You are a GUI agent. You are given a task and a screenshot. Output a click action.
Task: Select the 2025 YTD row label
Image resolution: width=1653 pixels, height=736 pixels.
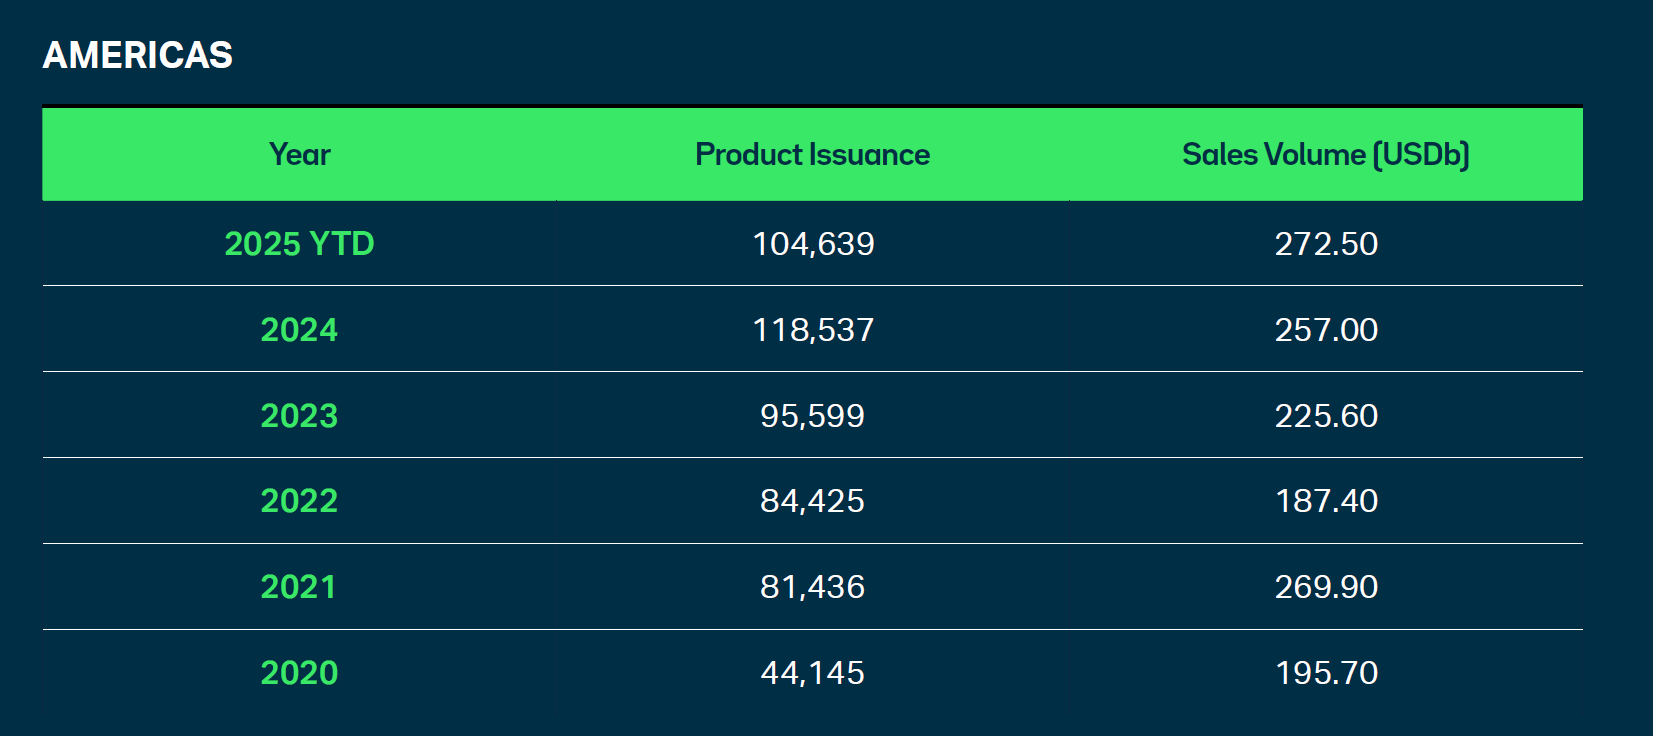coord(299,244)
